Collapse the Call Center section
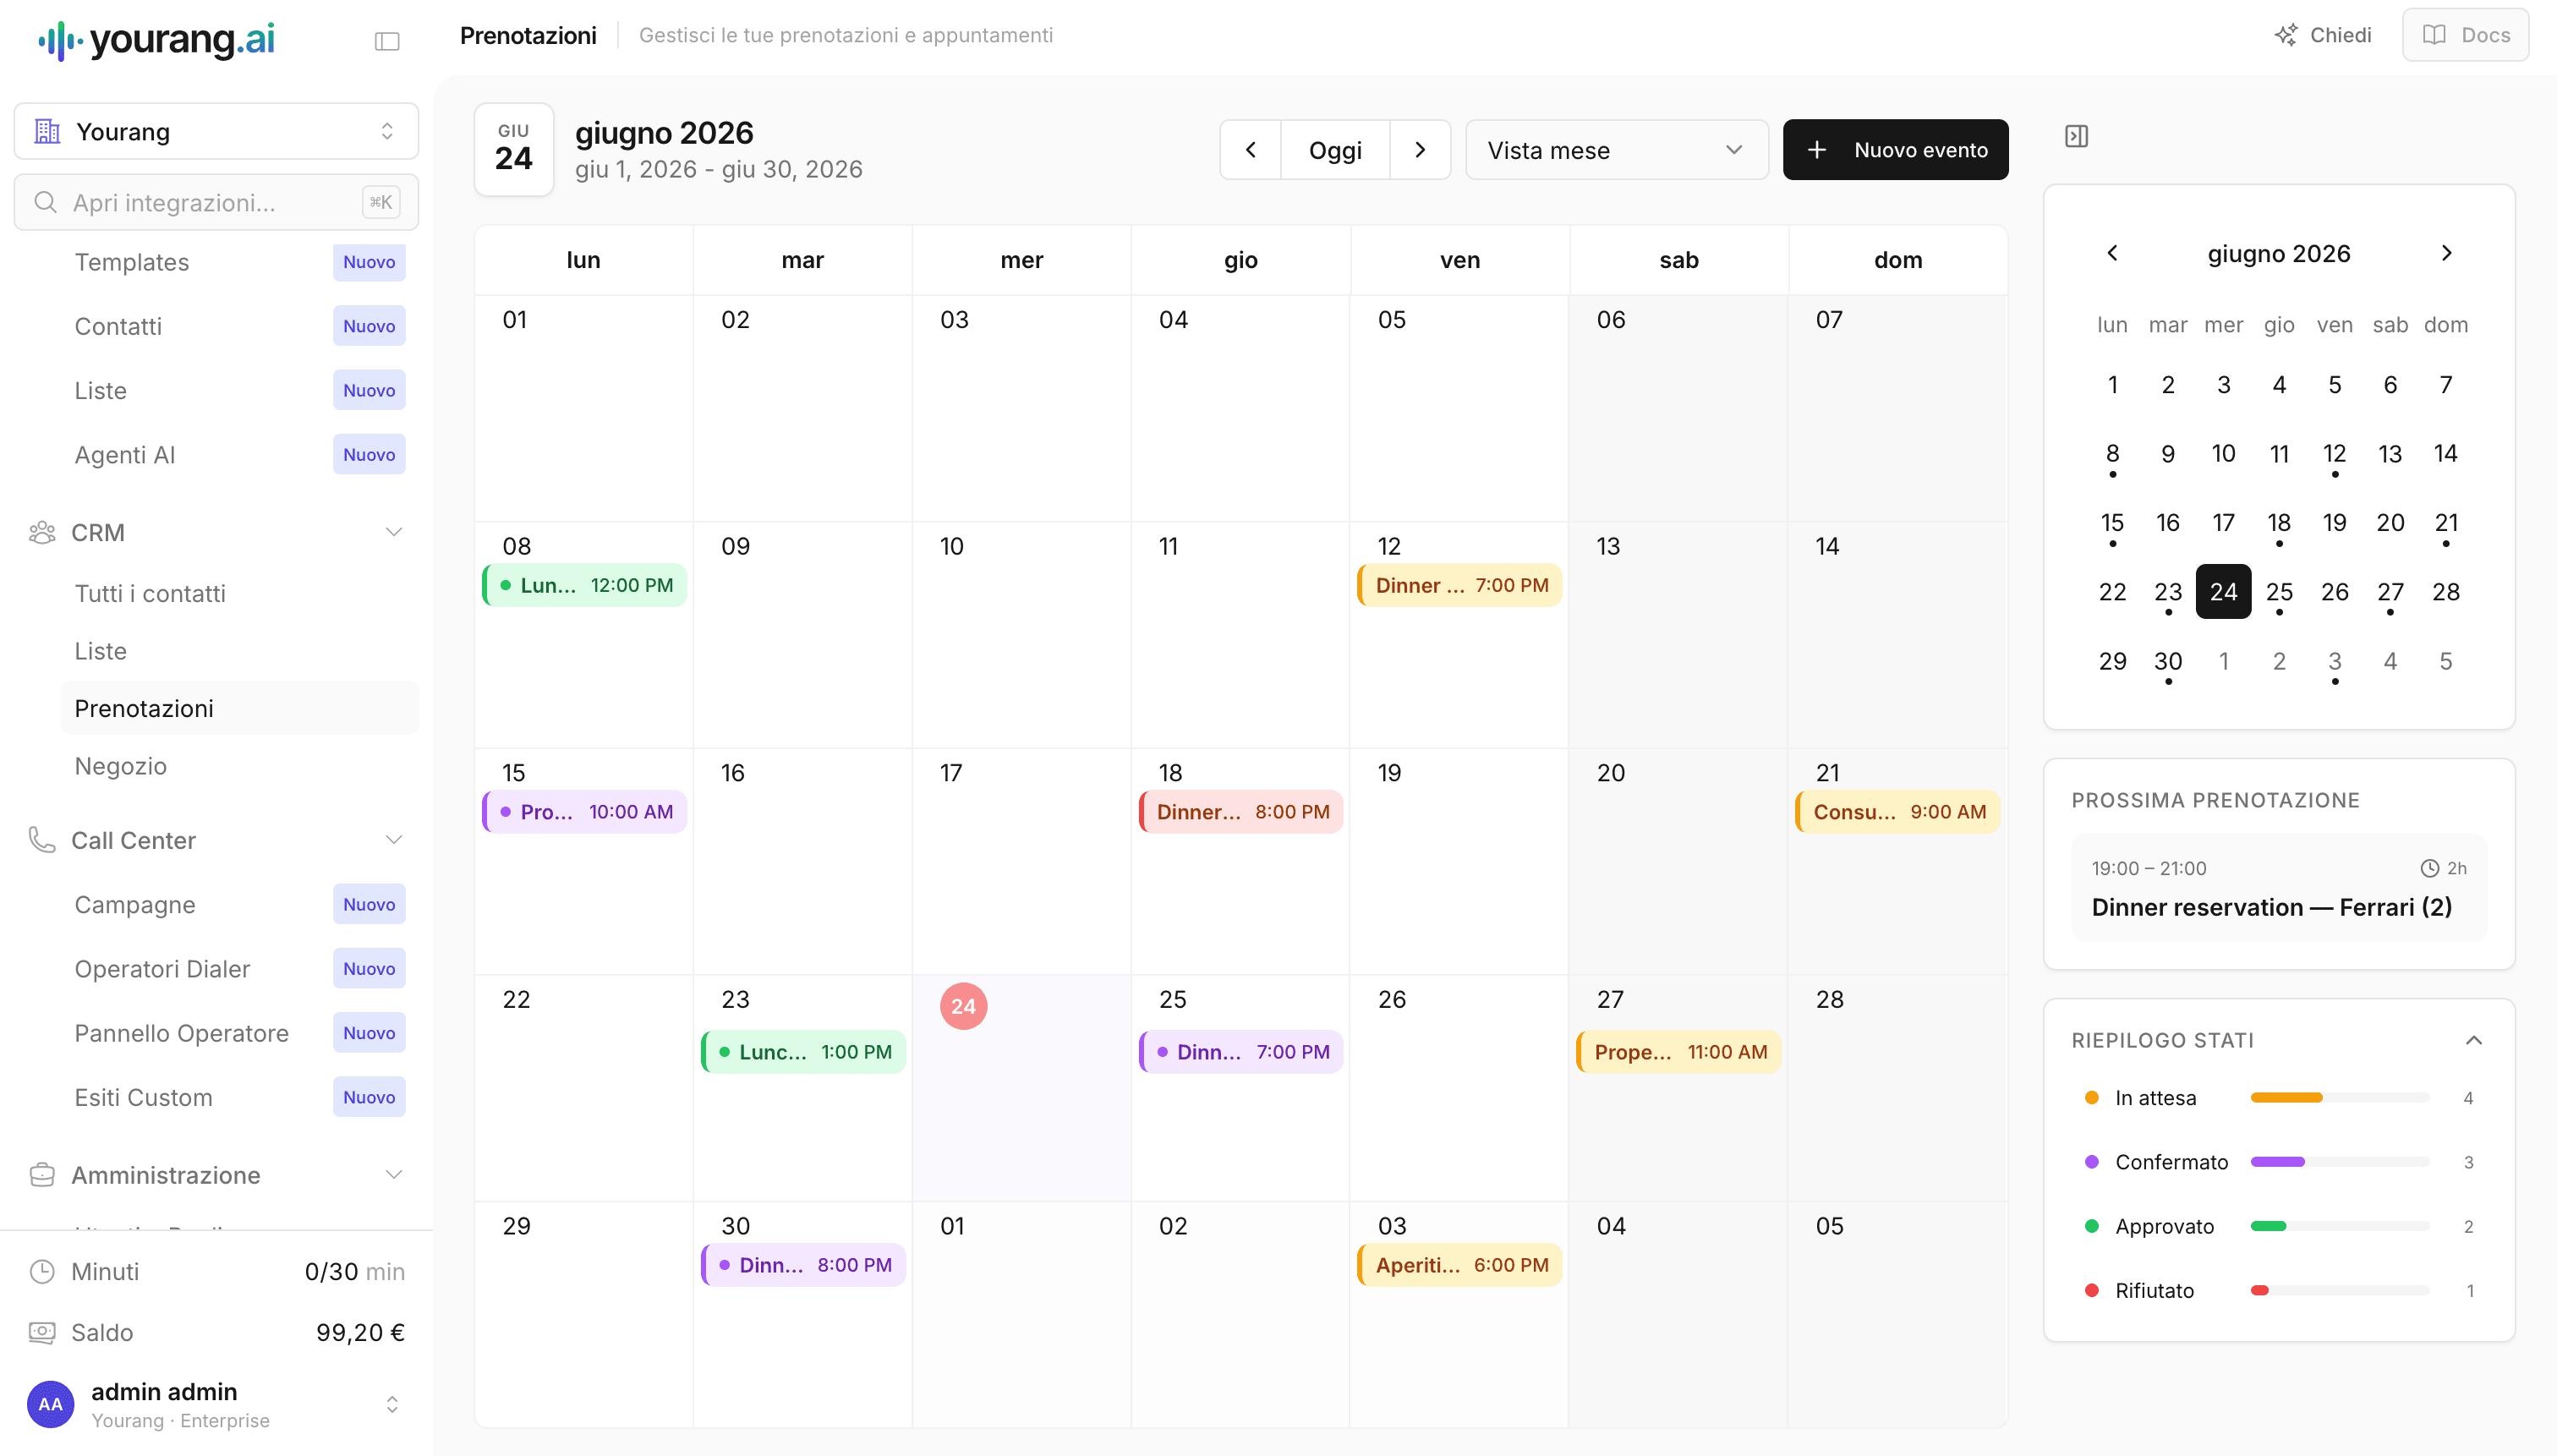 (394, 840)
